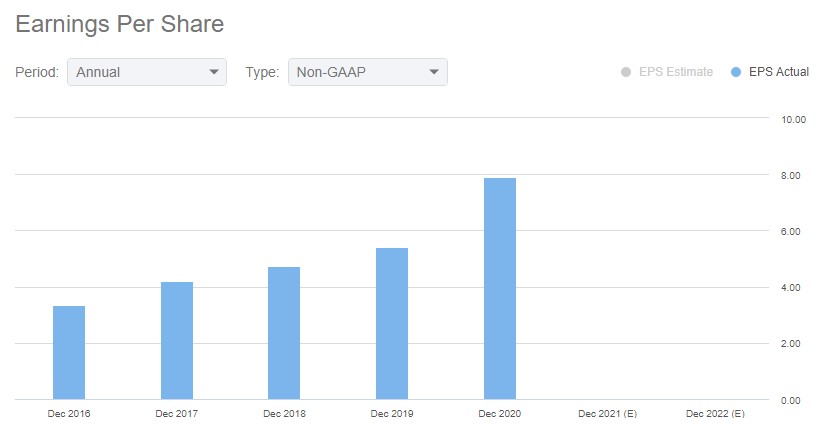This screenshot has width=821, height=426.
Task: Click the gray EPS Estimate legend dot
Action: 626,72
